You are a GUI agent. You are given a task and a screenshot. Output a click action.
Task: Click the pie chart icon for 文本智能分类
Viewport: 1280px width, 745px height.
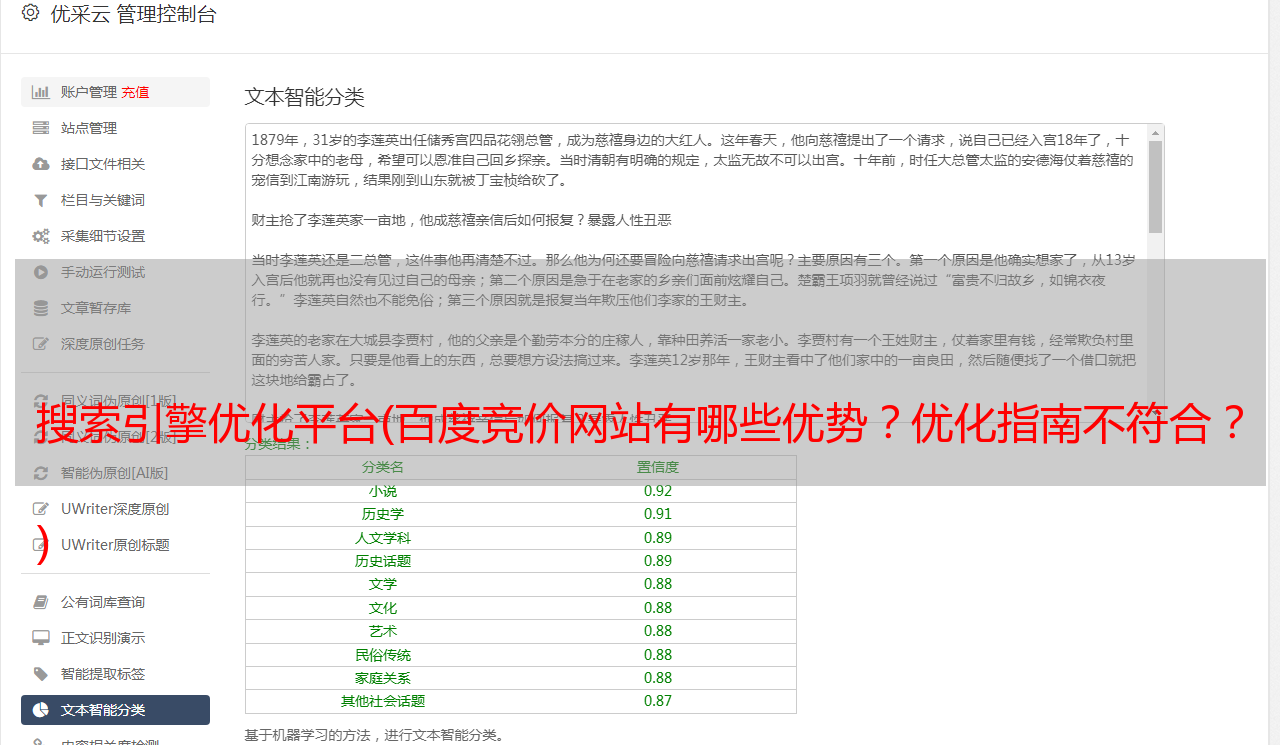point(41,710)
